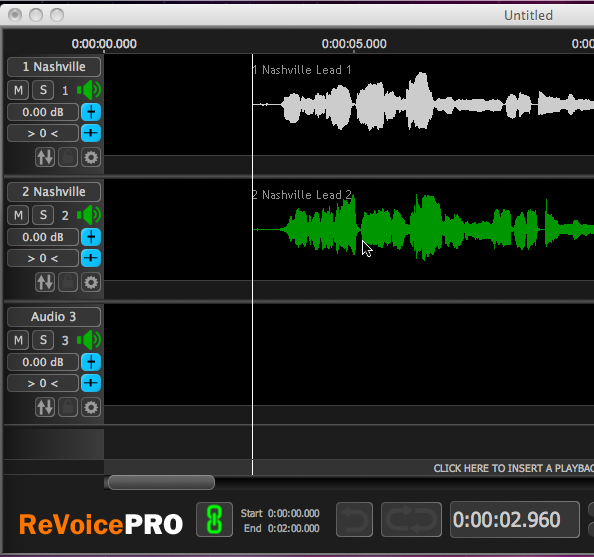The width and height of the screenshot is (594, 557).
Task: Click the up-down arrows icon on track 1
Action: [45, 157]
